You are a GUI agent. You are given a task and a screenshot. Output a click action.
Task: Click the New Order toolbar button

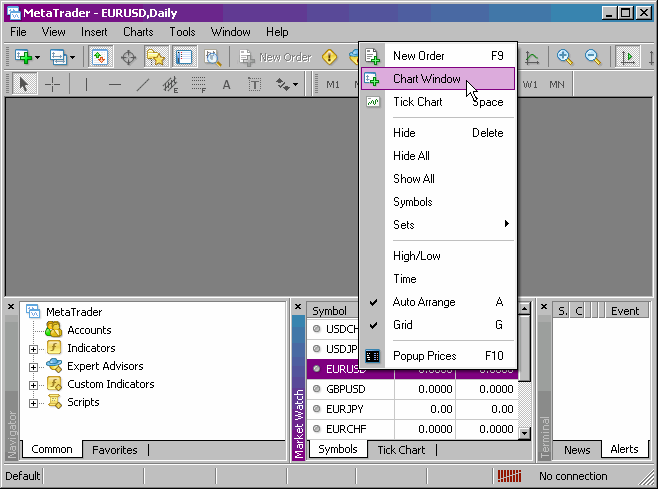(276, 57)
